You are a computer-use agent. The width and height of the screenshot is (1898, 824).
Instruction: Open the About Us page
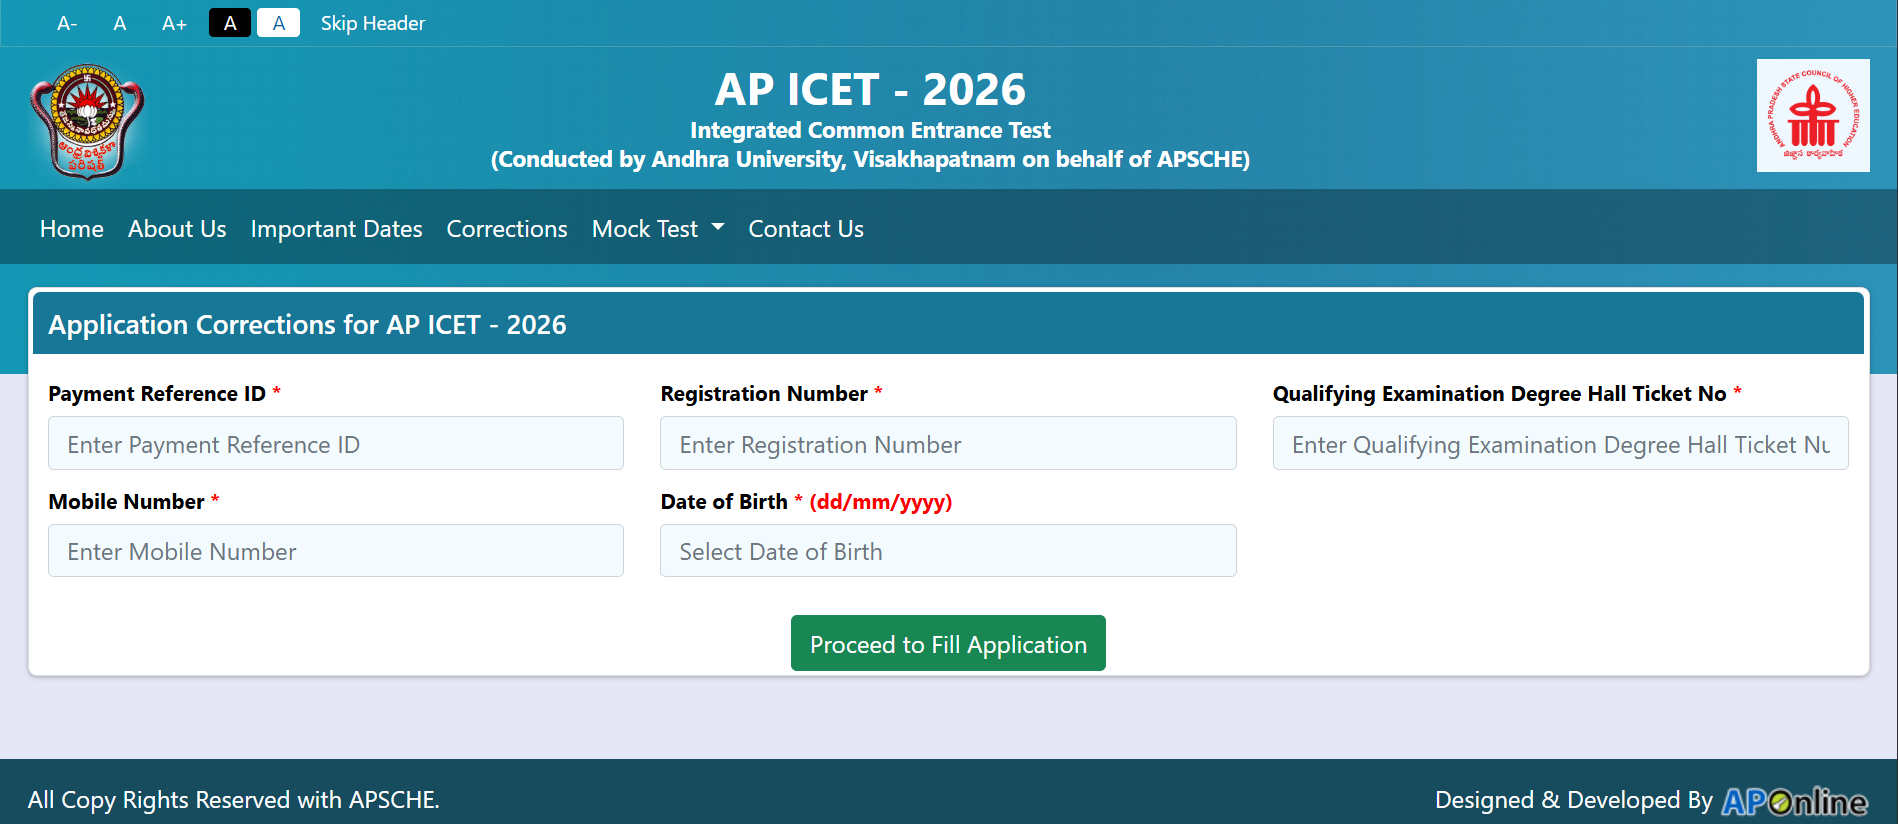pos(177,229)
